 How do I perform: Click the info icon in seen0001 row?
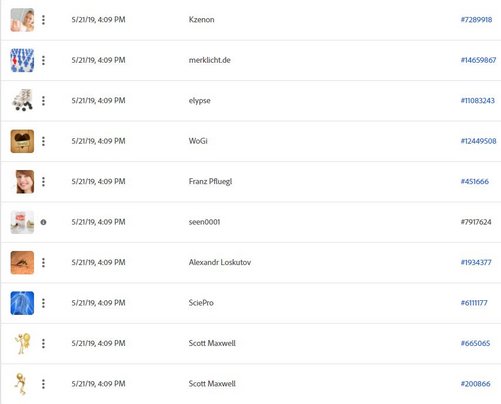[x=43, y=222]
